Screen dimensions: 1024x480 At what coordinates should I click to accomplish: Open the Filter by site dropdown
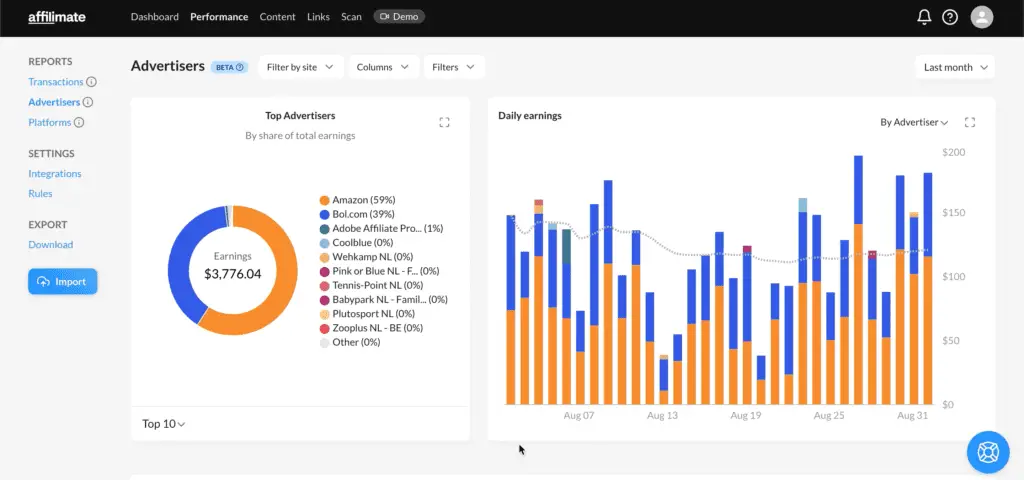[300, 67]
